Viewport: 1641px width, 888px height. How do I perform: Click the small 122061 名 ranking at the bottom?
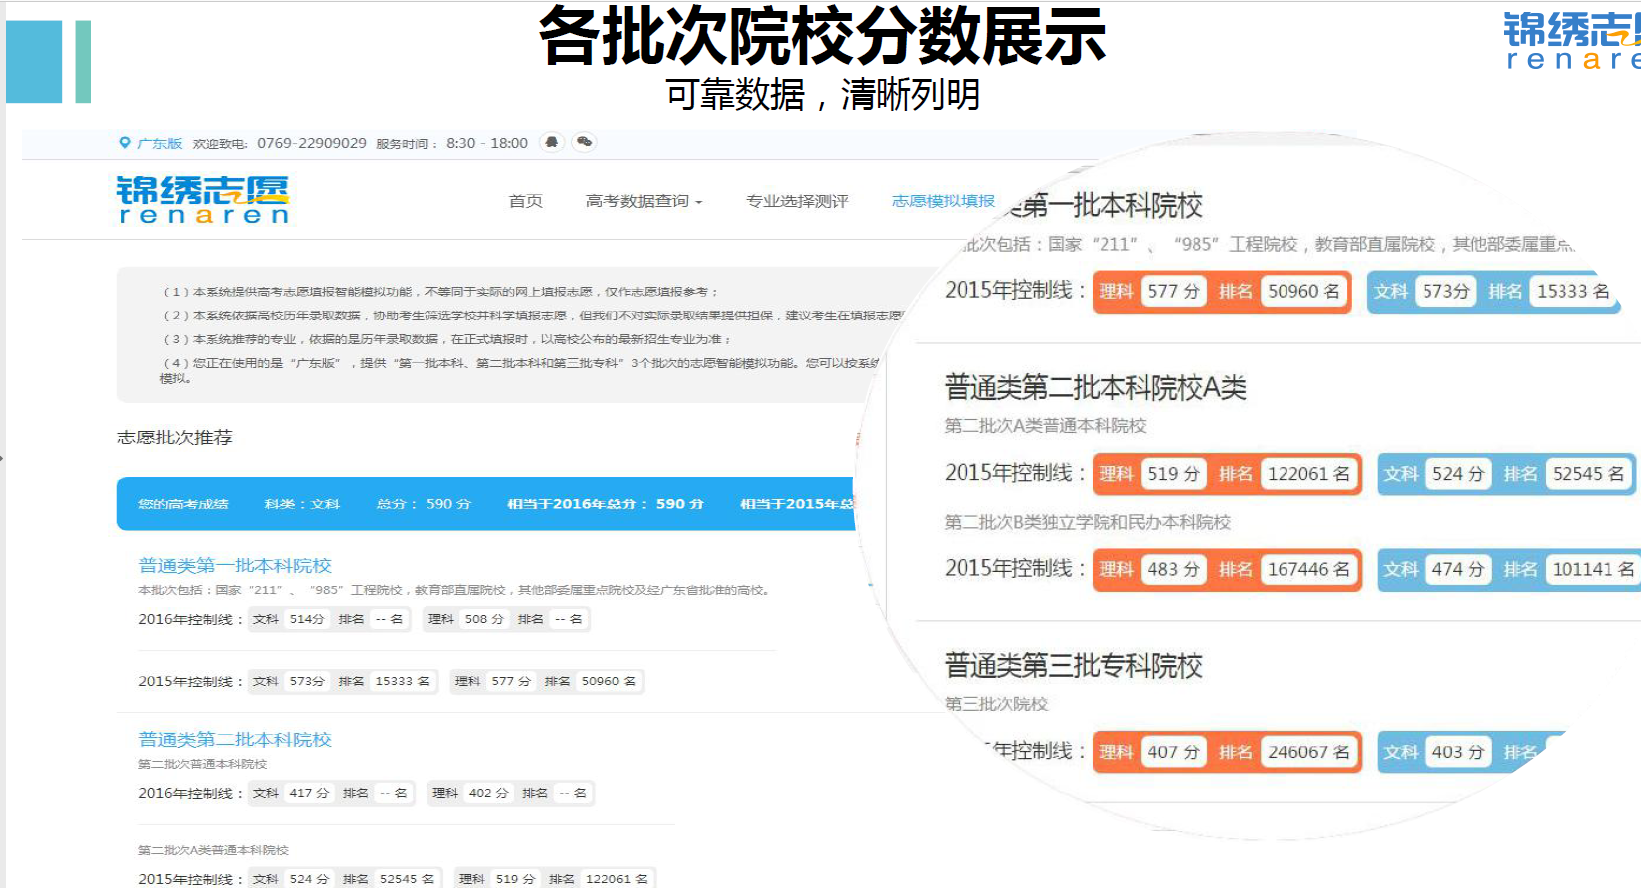pos(617,879)
